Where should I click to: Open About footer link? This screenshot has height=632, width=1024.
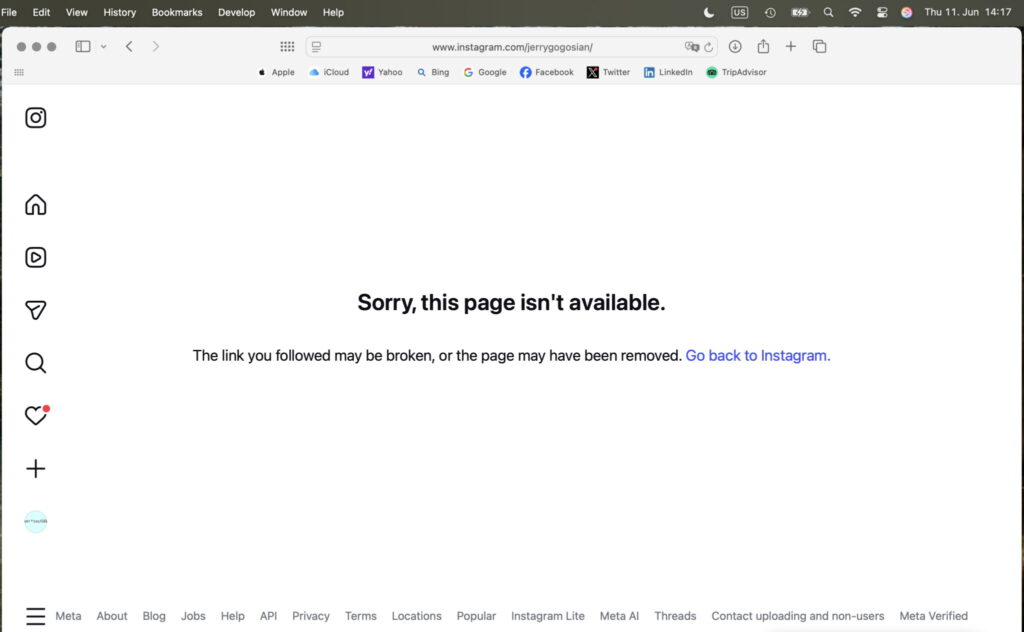pyautogui.click(x=112, y=616)
